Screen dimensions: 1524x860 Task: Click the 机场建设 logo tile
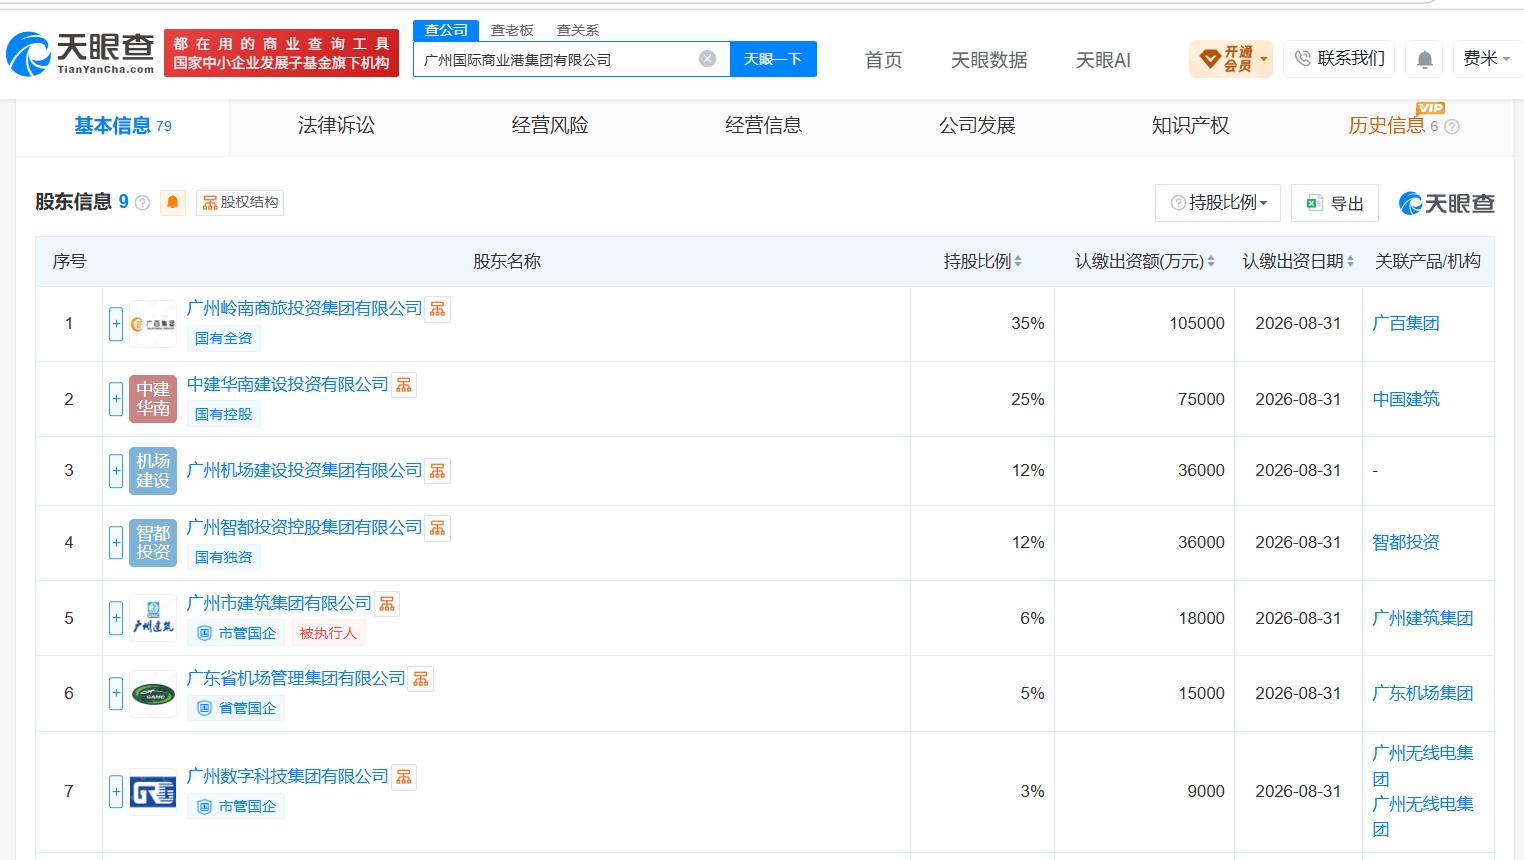tap(153, 471)
